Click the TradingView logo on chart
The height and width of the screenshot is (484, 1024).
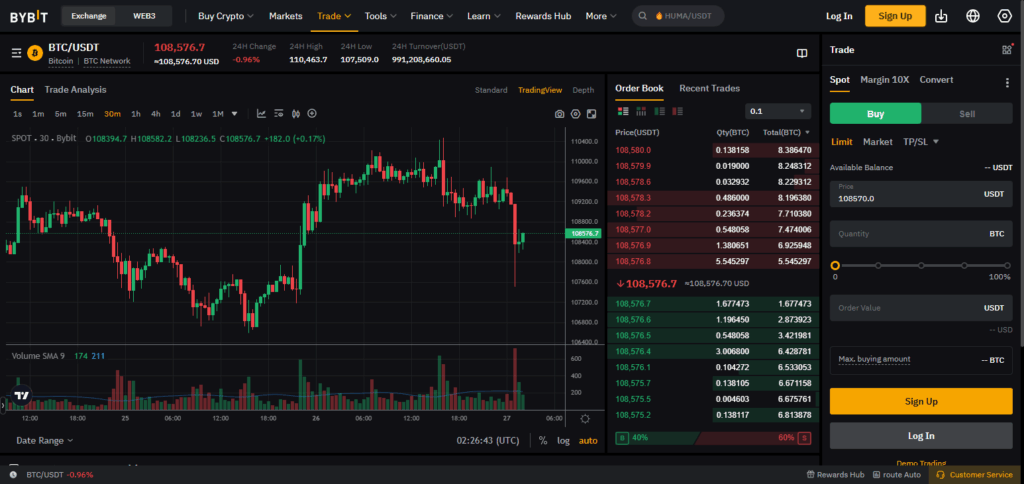point(22,395)
